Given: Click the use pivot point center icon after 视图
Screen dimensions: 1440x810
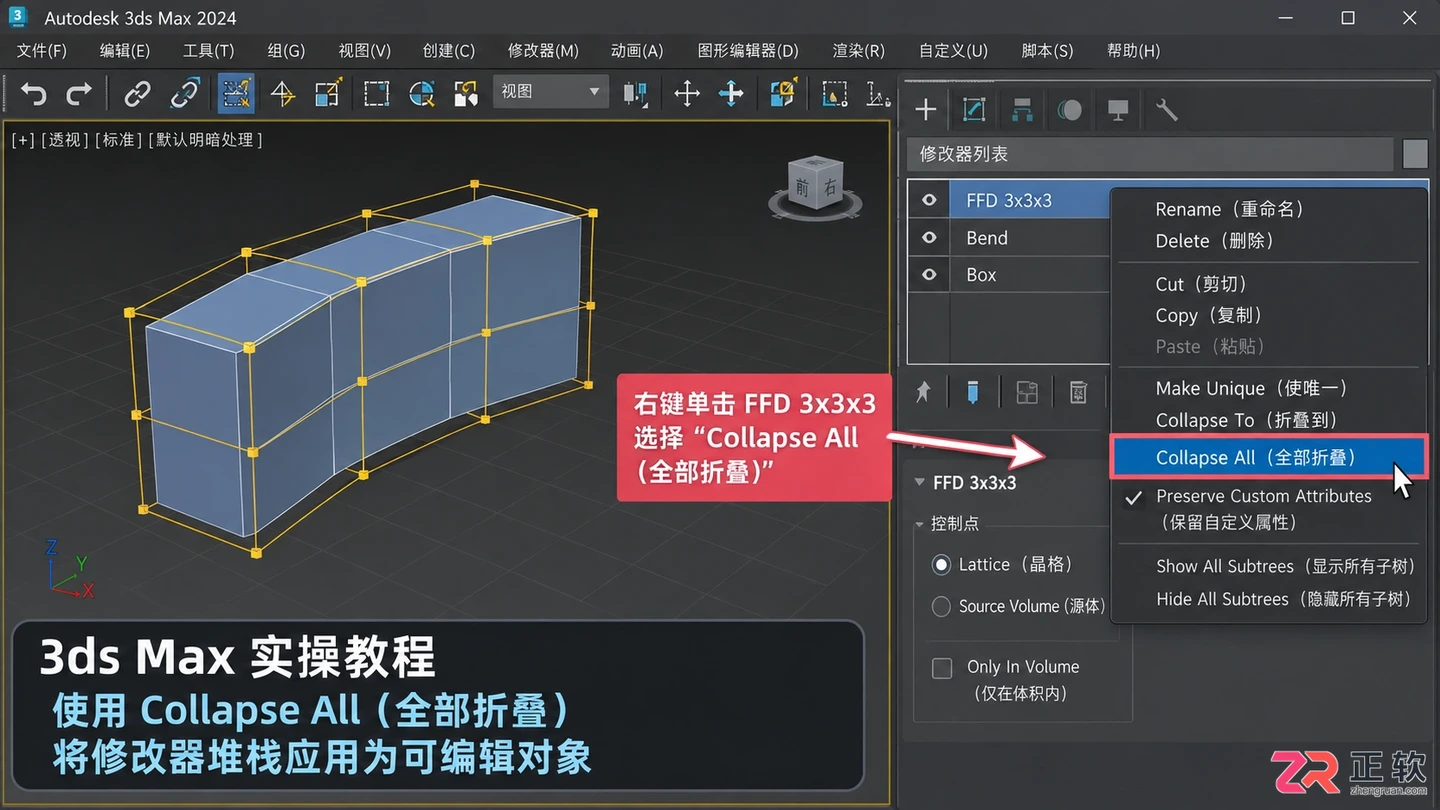Looking at the screenshot, I should coord(635,94).
